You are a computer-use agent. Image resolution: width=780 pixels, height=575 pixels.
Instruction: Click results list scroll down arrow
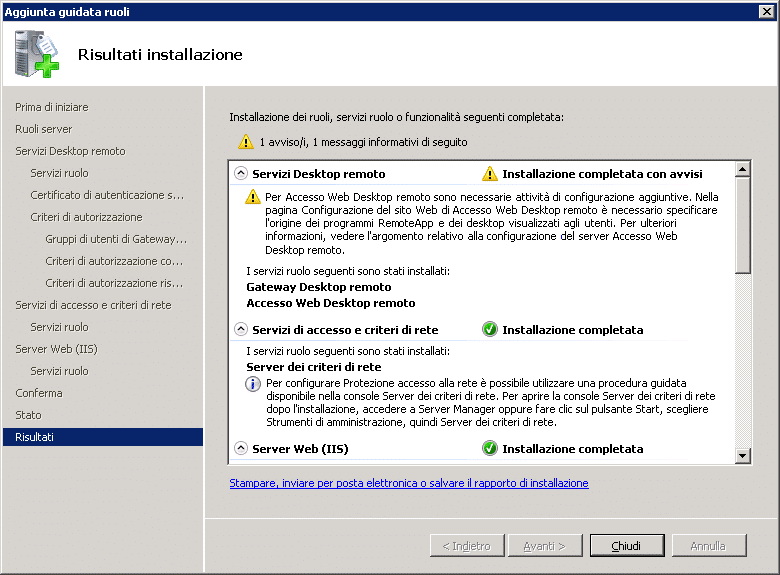pyautogui.click(x=742, y=456)
